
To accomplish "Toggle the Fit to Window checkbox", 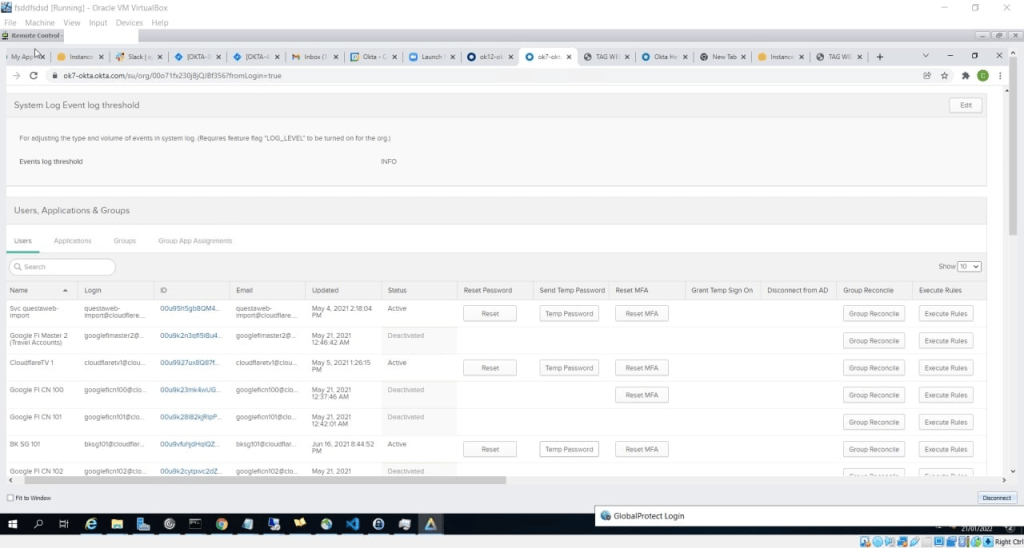I will (x=11, y=497).
